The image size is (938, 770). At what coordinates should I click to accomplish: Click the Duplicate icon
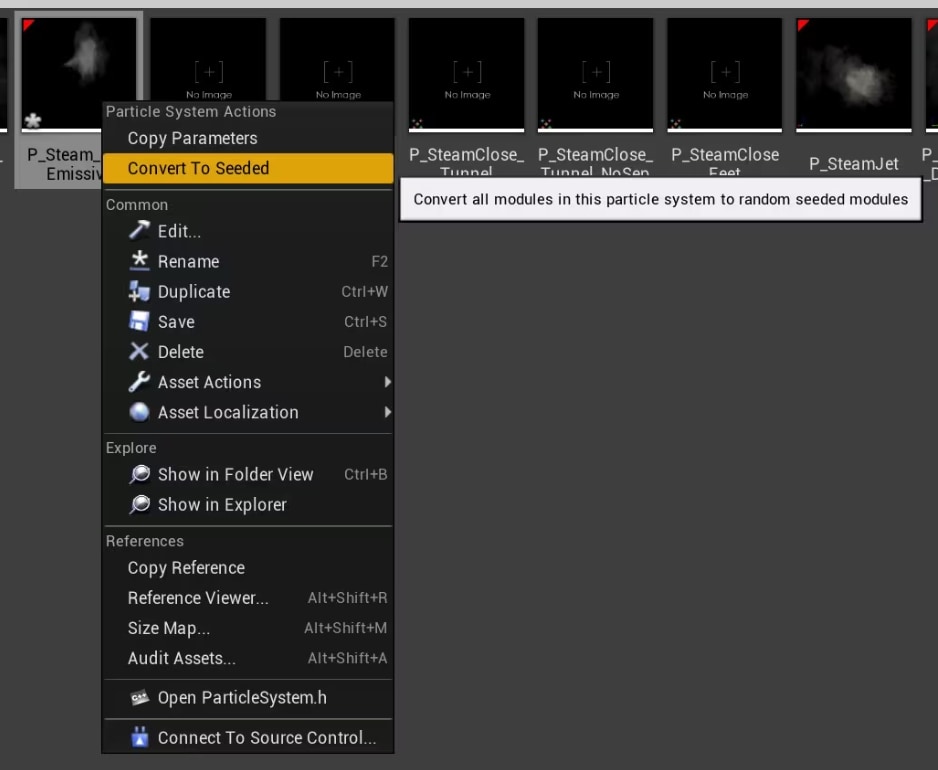(139, 292)
